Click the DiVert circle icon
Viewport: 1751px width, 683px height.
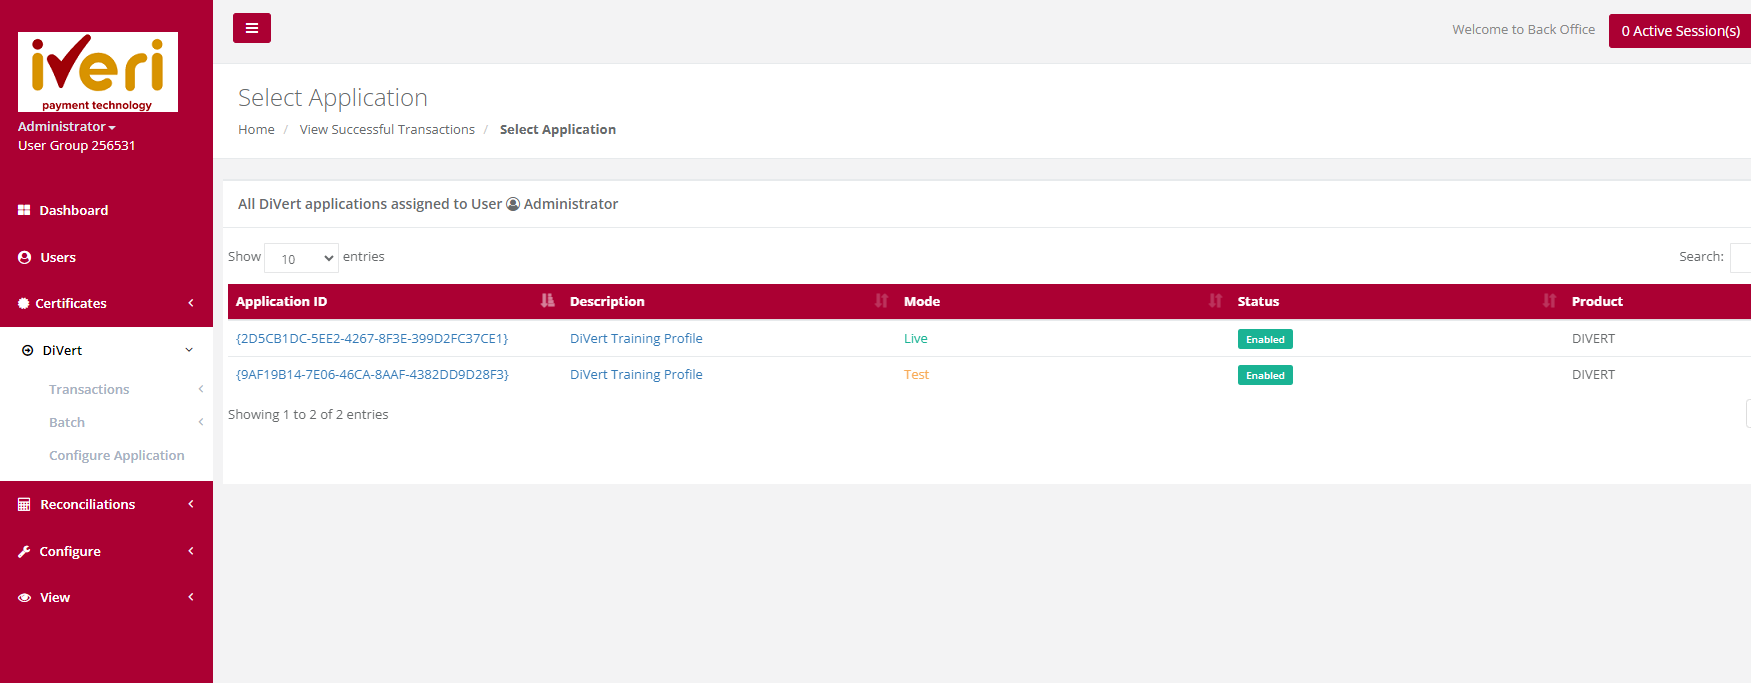tap(28, 351)
